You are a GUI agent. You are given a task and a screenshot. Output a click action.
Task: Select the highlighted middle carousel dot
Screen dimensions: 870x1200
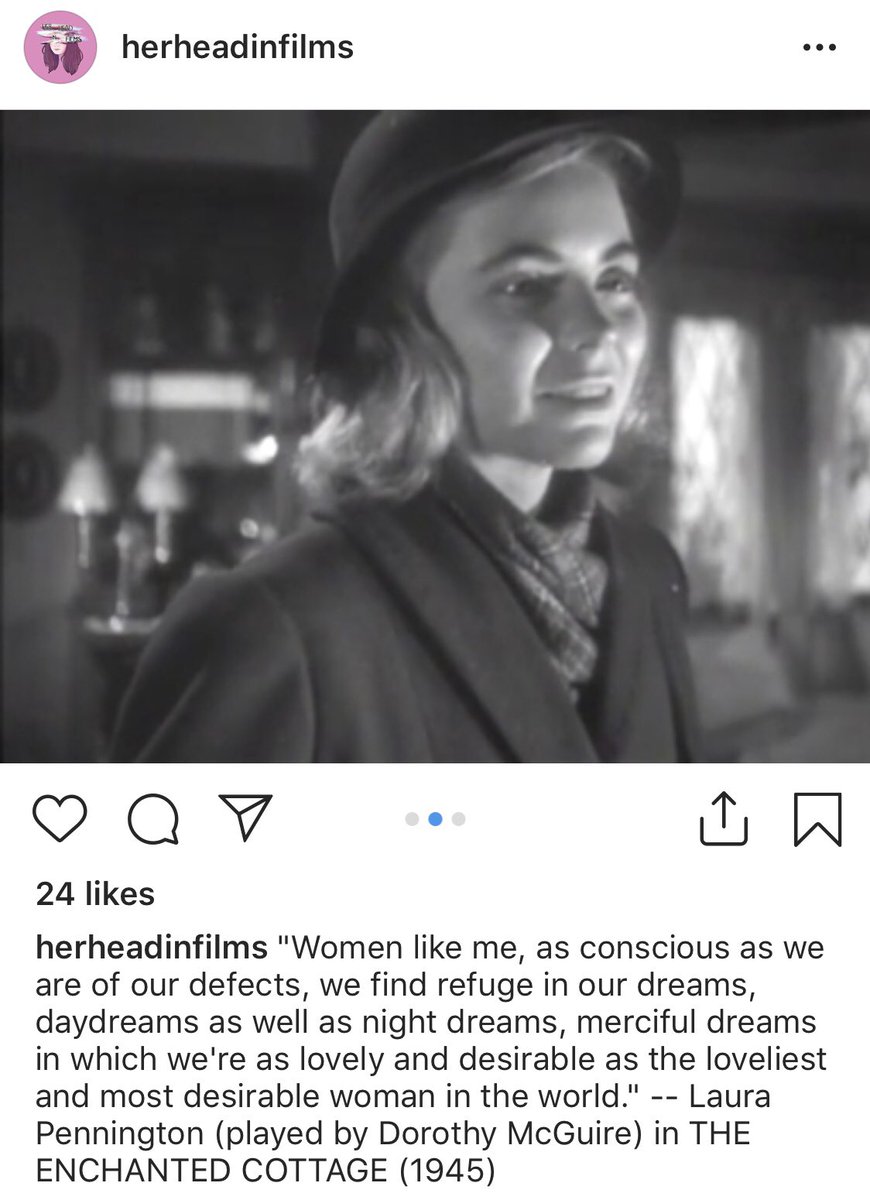435,819
